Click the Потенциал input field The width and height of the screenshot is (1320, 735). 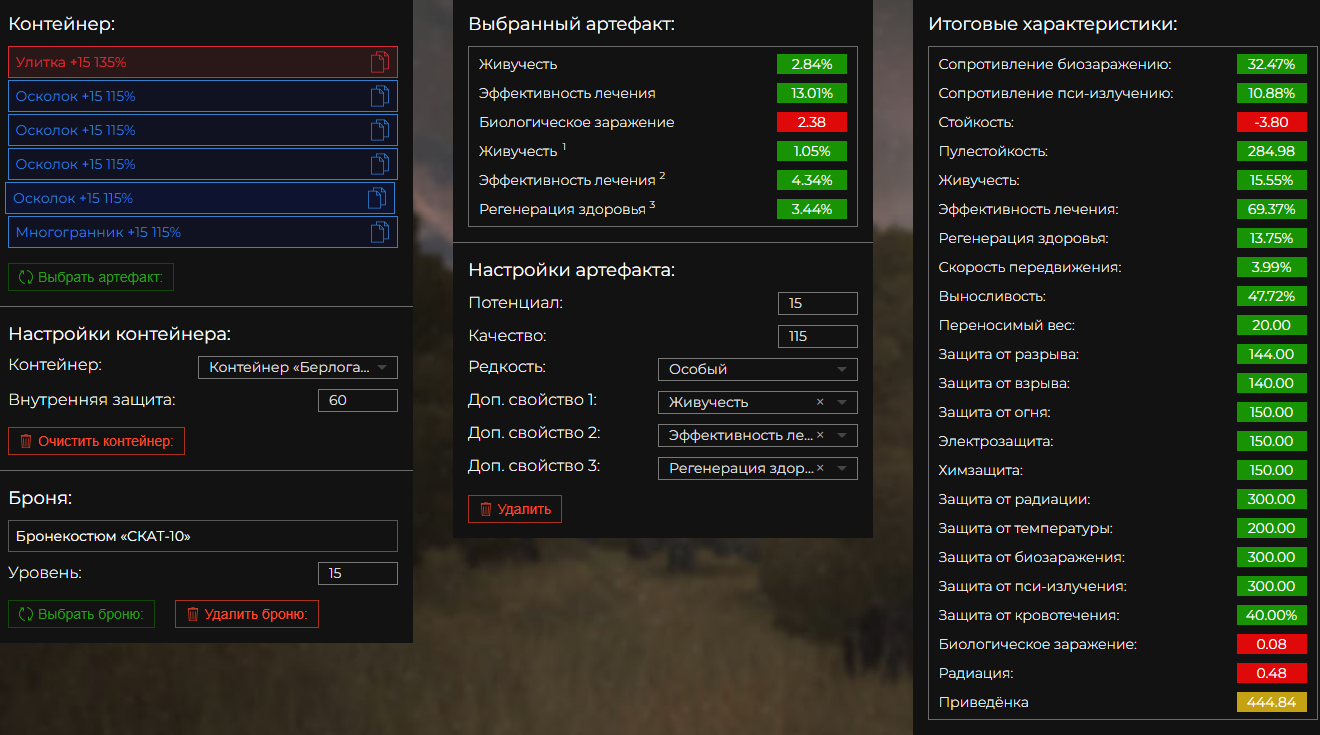pos(817,303)
